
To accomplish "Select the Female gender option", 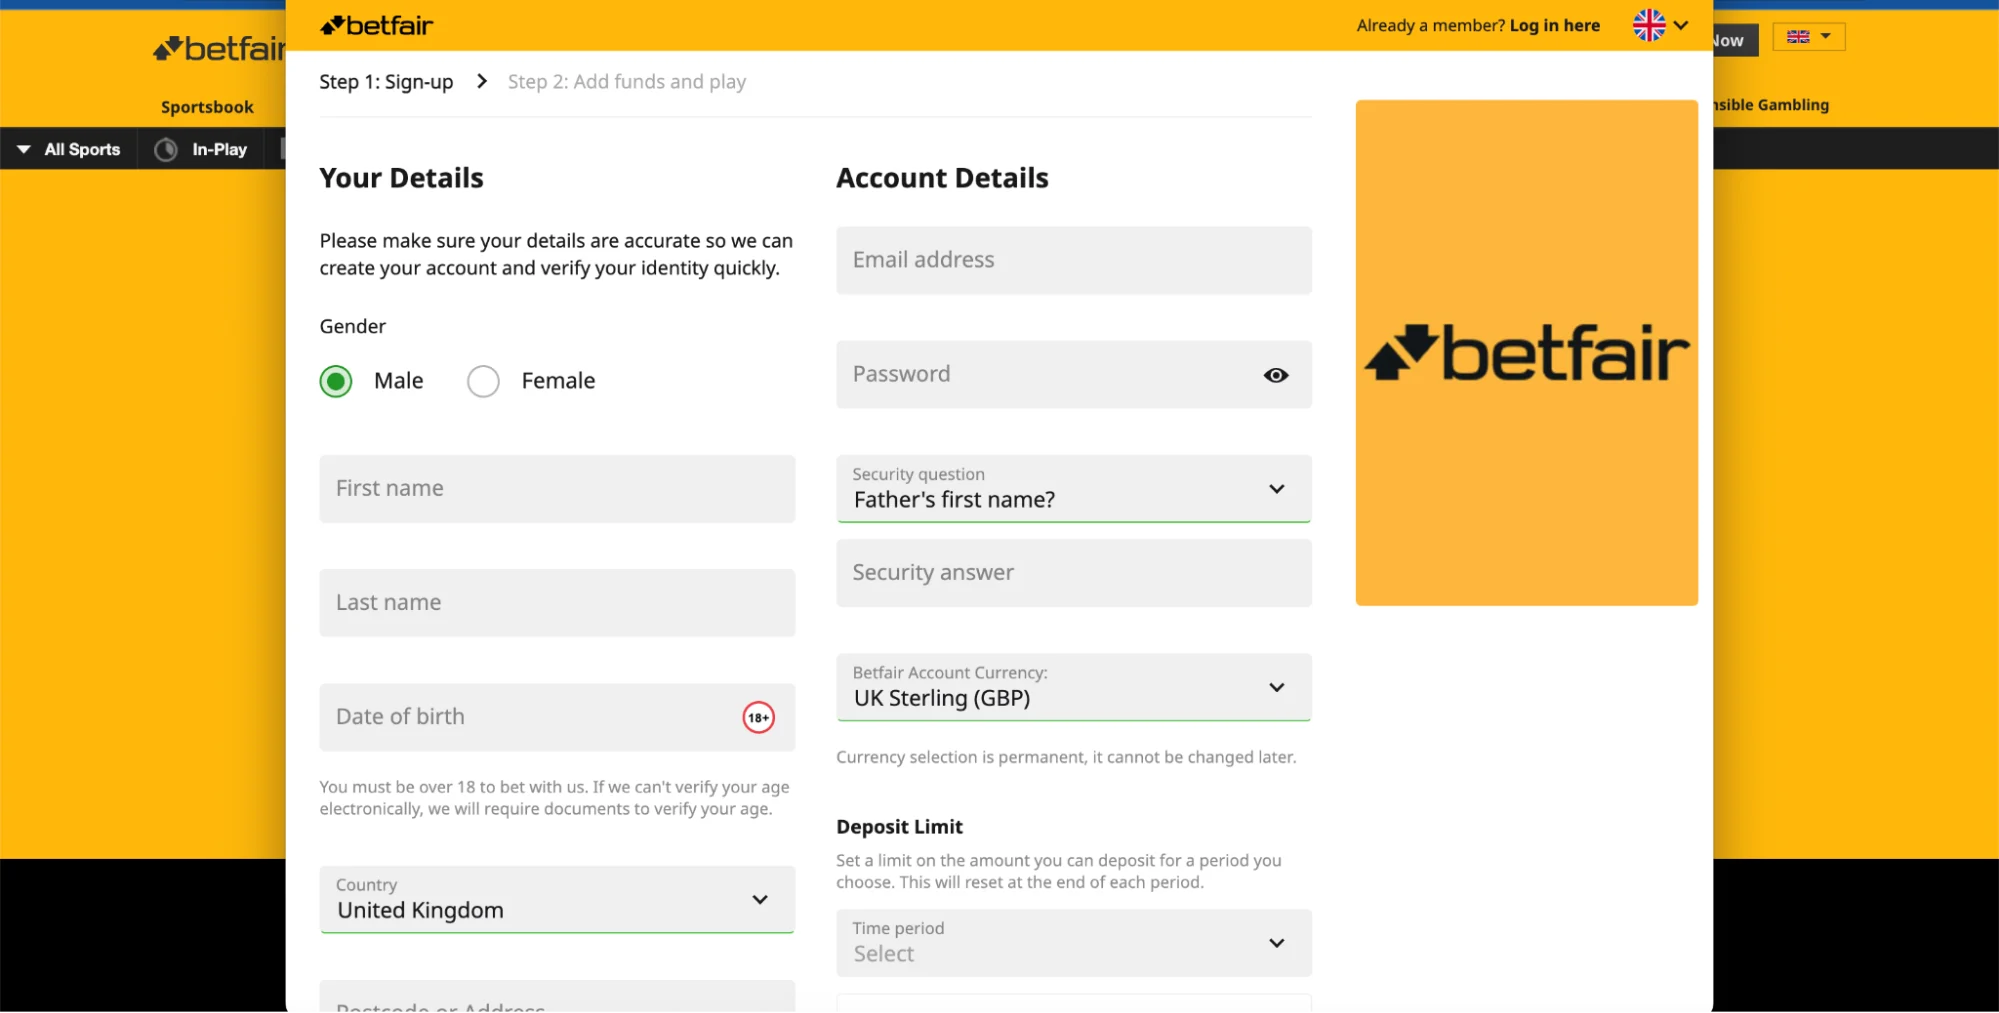I will [x=484, y=381].
